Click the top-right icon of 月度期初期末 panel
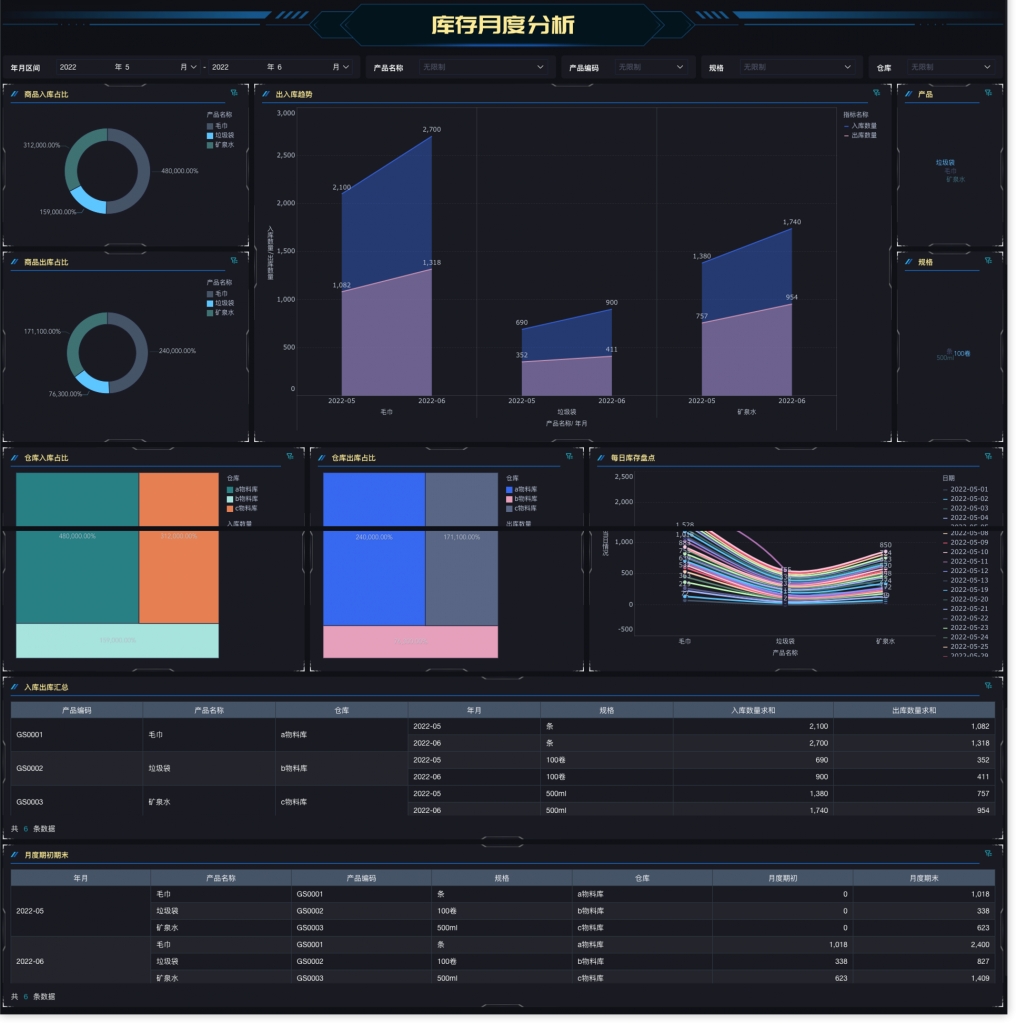 pos(988,854)
